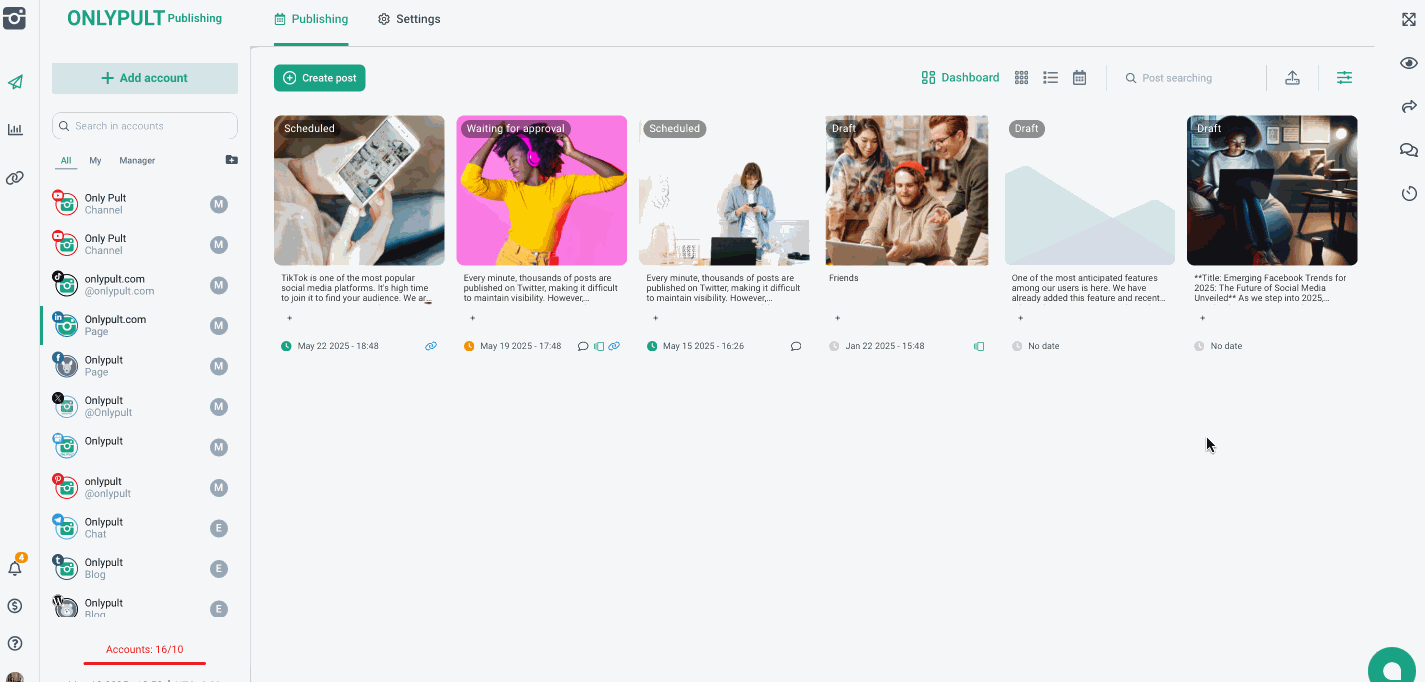Screen dimensions: 1425x682
Task: Switch to calendar view icon
Action: click(1079, 78)
